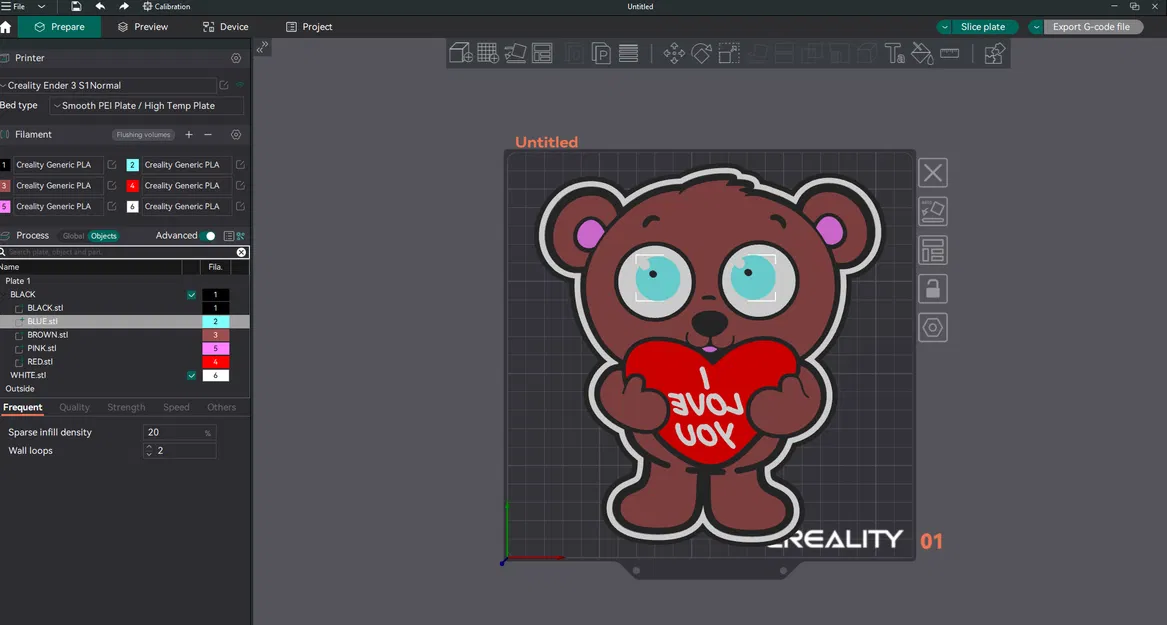Open the Bed type dropdown

tap(146, 105)
